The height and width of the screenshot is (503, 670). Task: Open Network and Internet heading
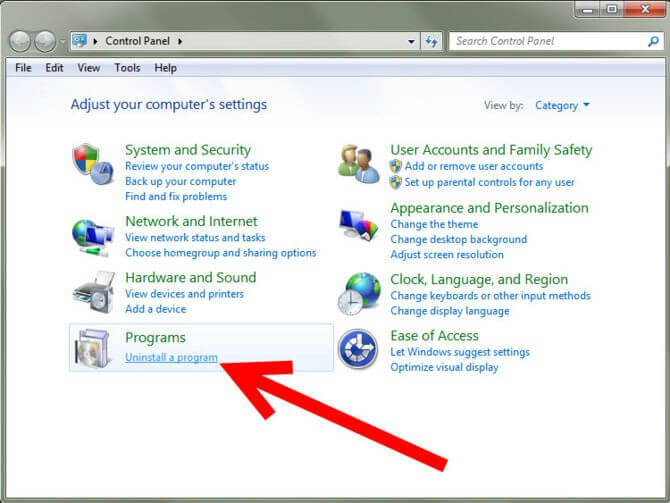191,221
